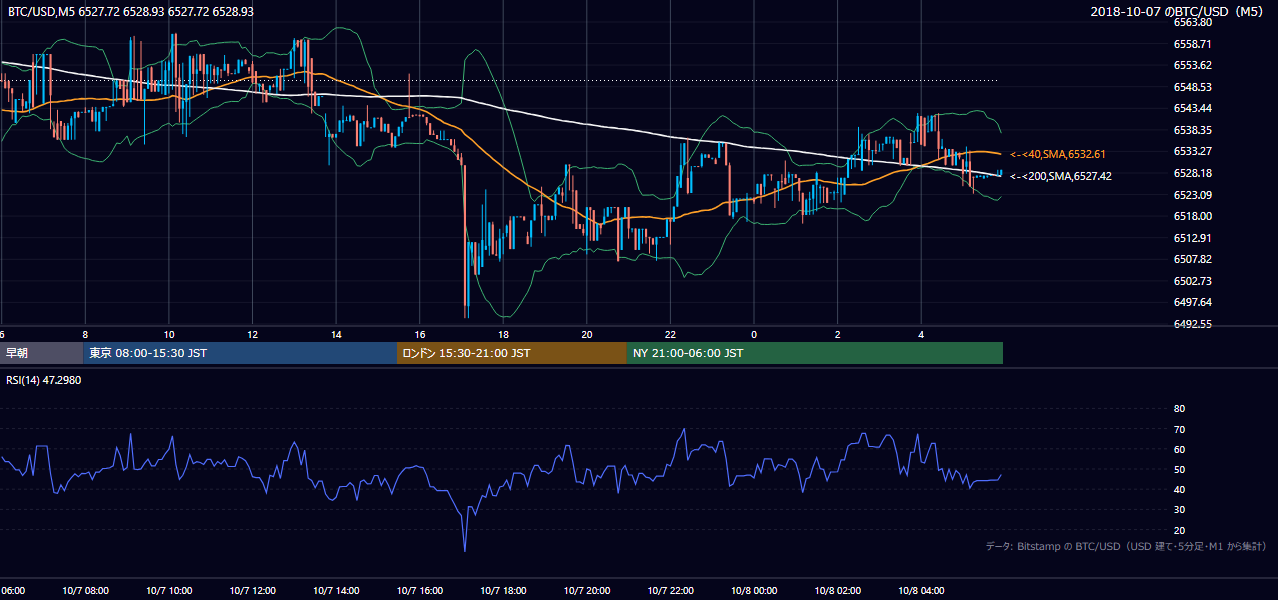1278x600 pixels.
Task: Click price axis value 6523.09
Action: point(1192,194)
